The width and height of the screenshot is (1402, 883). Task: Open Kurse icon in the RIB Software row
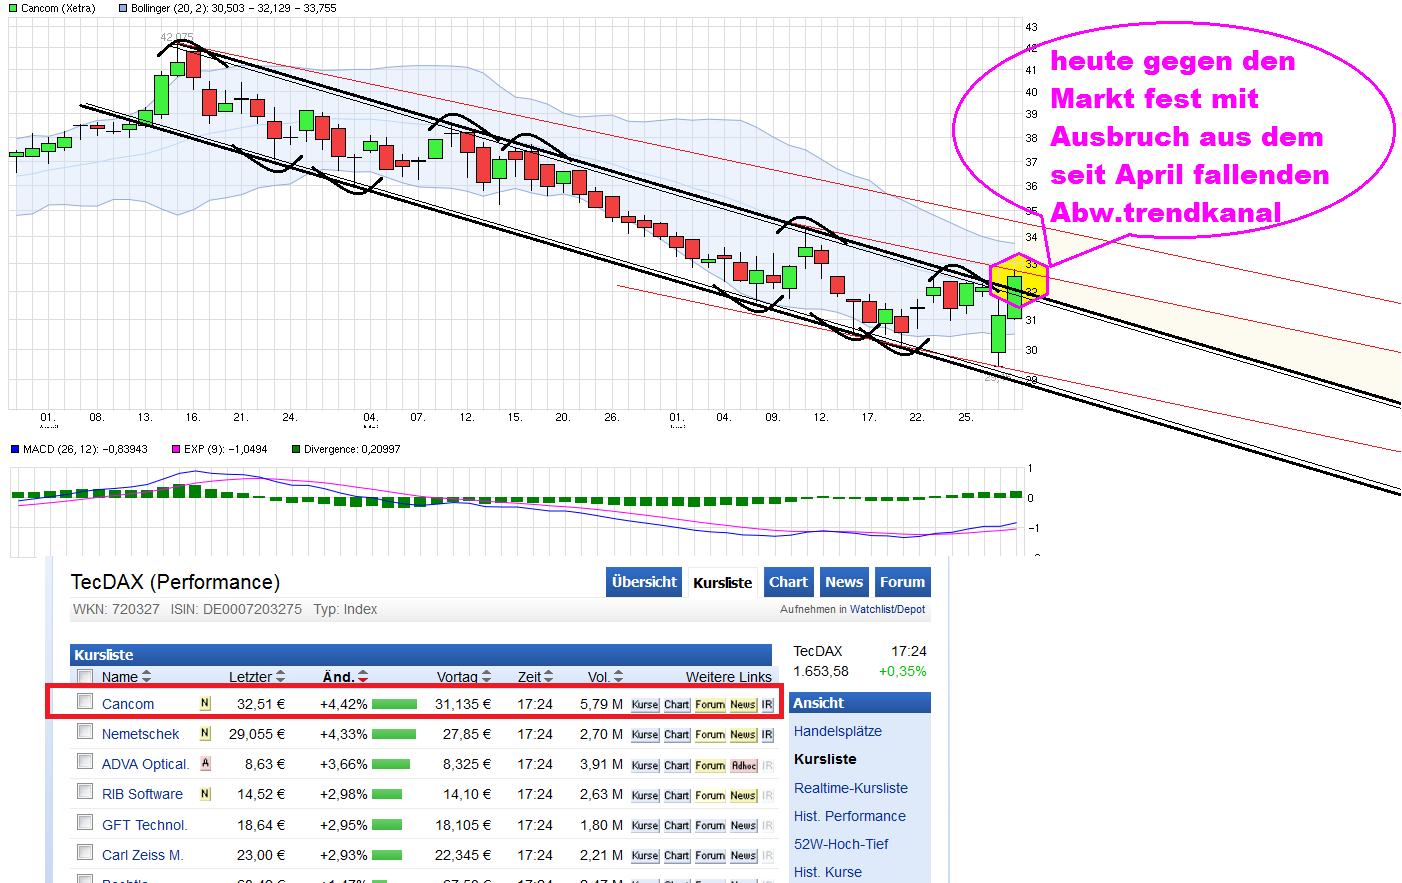point(645,796)
